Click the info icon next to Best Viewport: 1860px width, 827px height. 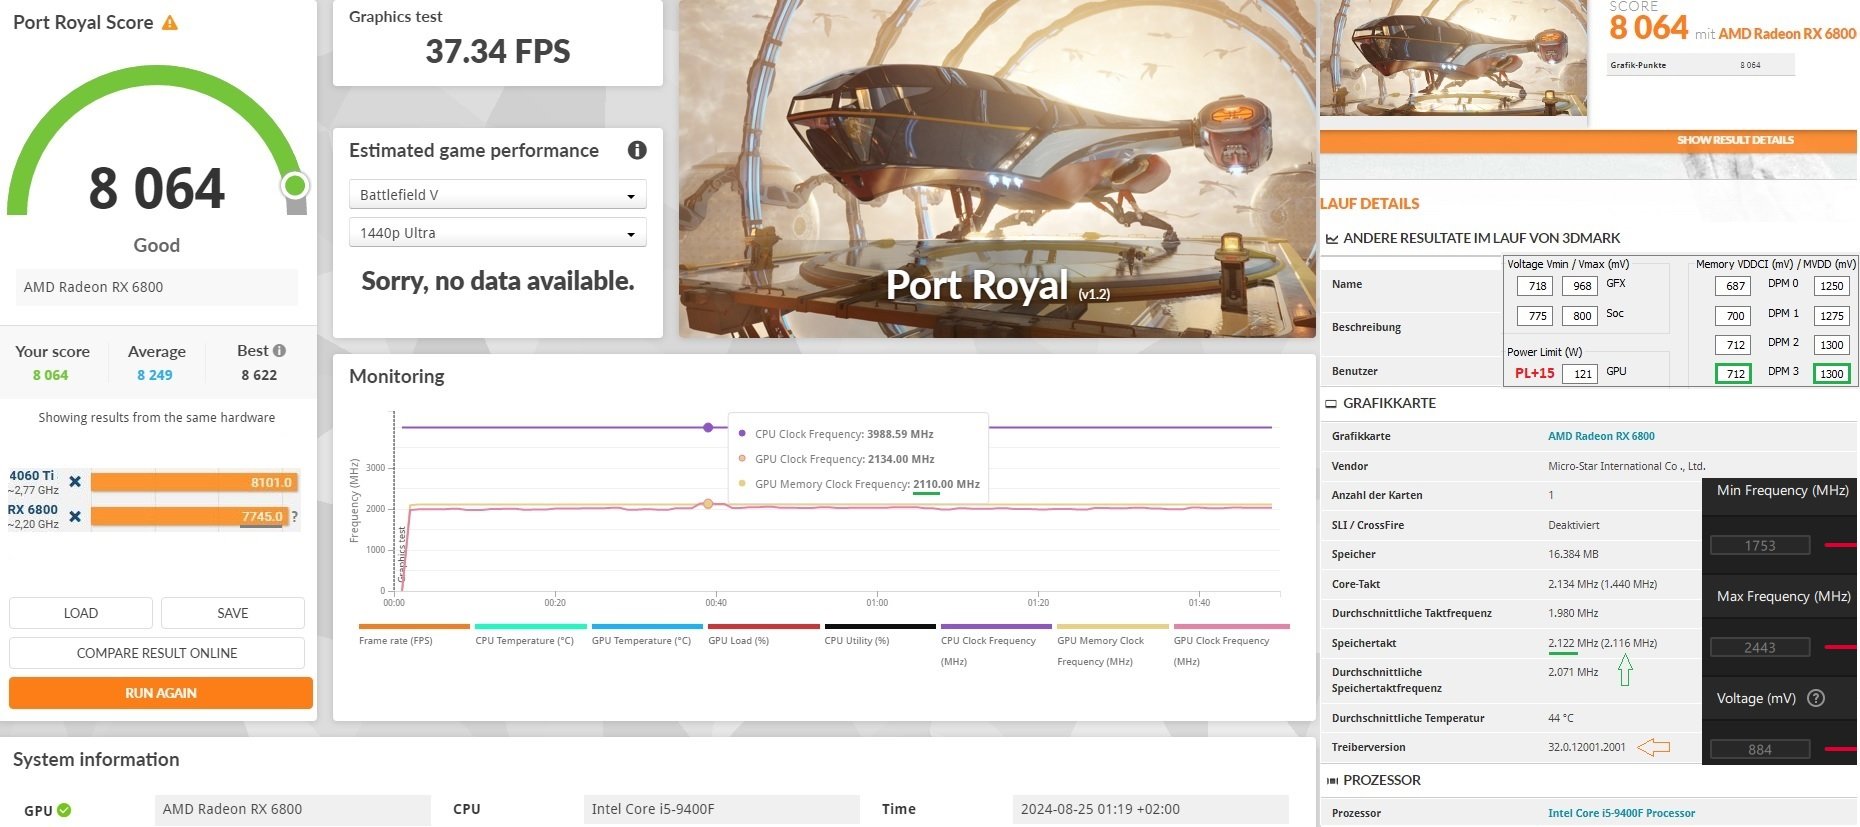[x=280, y=351]
